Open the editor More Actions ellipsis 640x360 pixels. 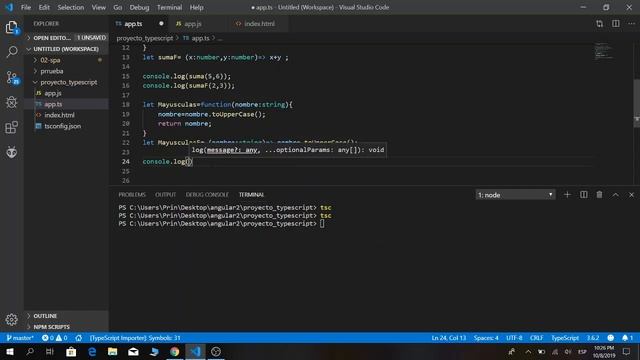pos(631,24)
